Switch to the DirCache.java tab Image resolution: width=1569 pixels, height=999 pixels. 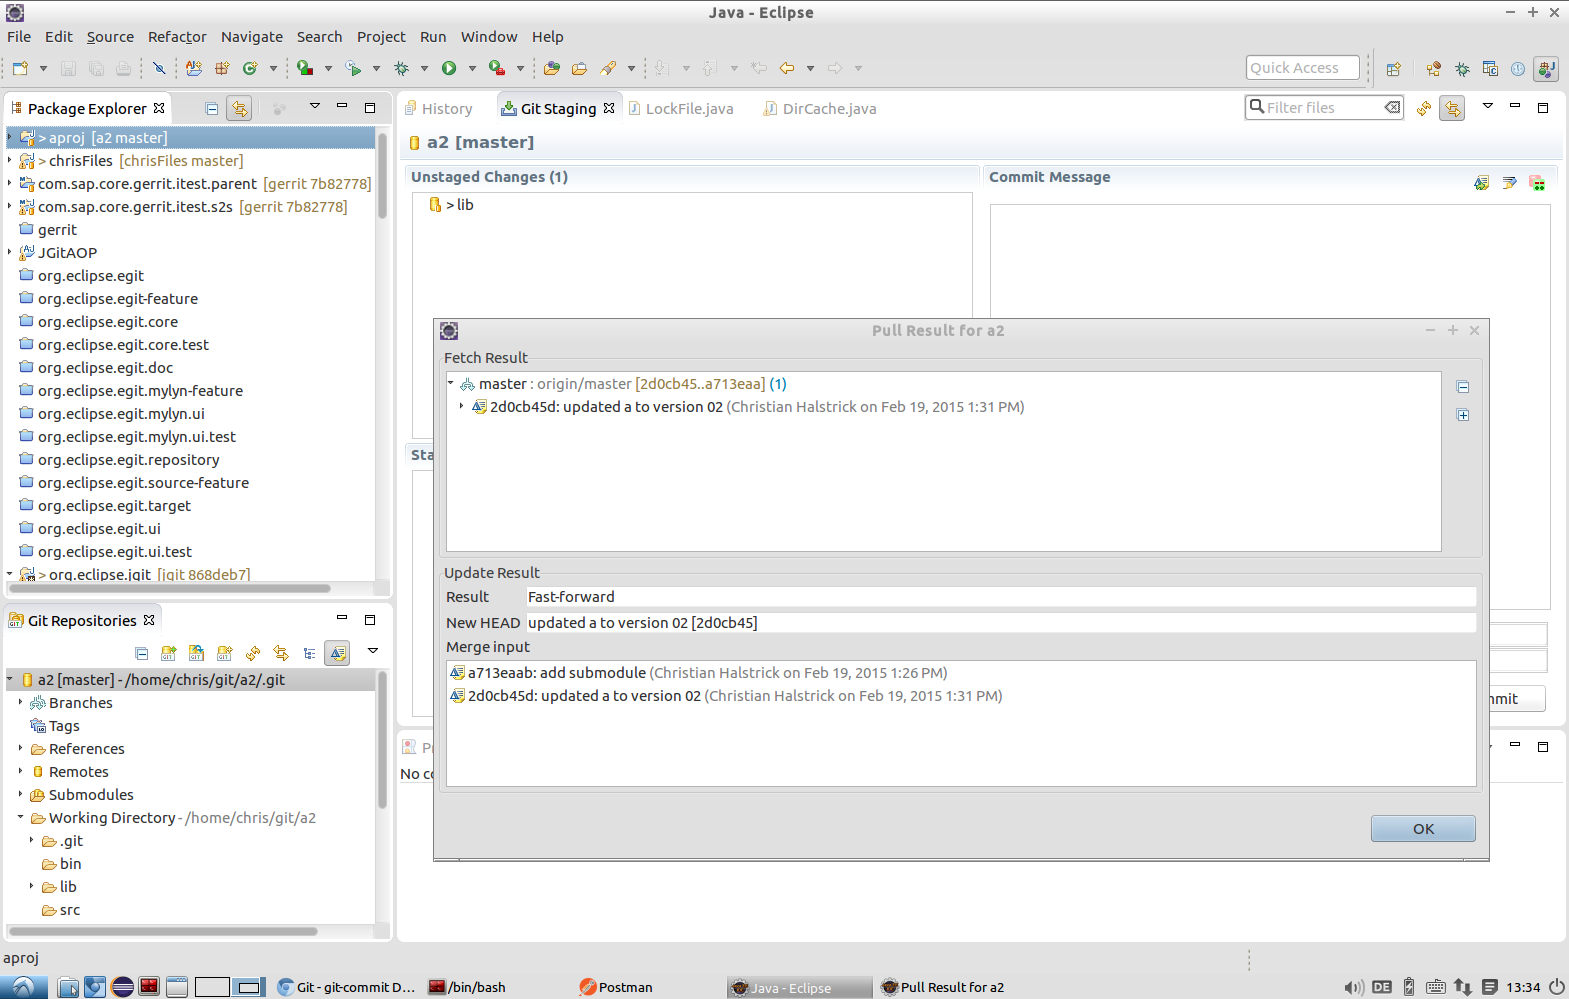(x=820, y=109)
